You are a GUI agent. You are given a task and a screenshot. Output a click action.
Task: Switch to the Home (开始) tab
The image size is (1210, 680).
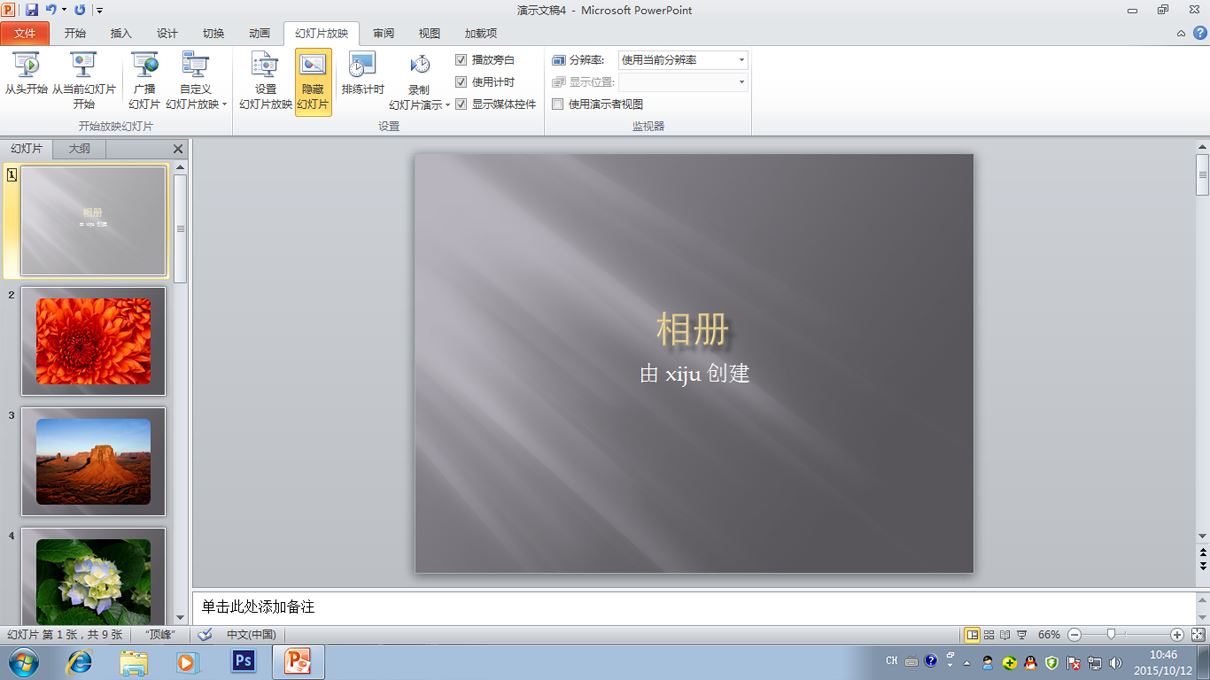pos(75,33)
